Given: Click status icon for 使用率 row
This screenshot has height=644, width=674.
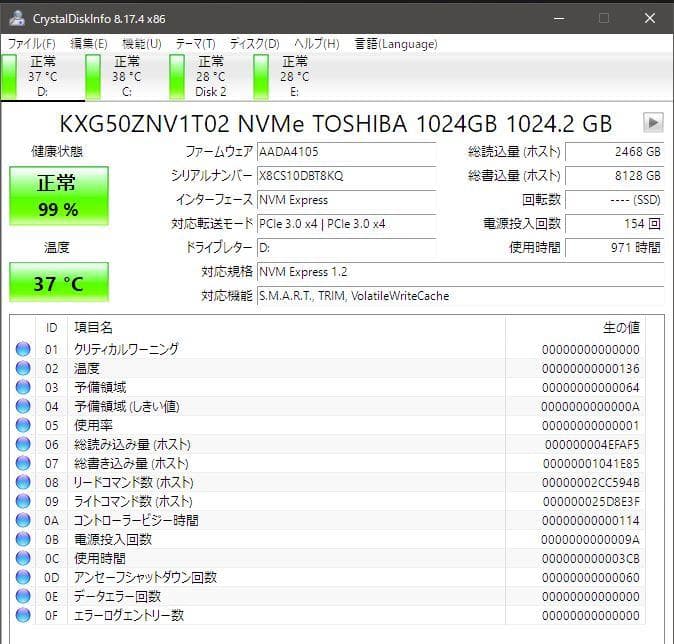Looking at the screenshot, I should click(x=23, y=425).
